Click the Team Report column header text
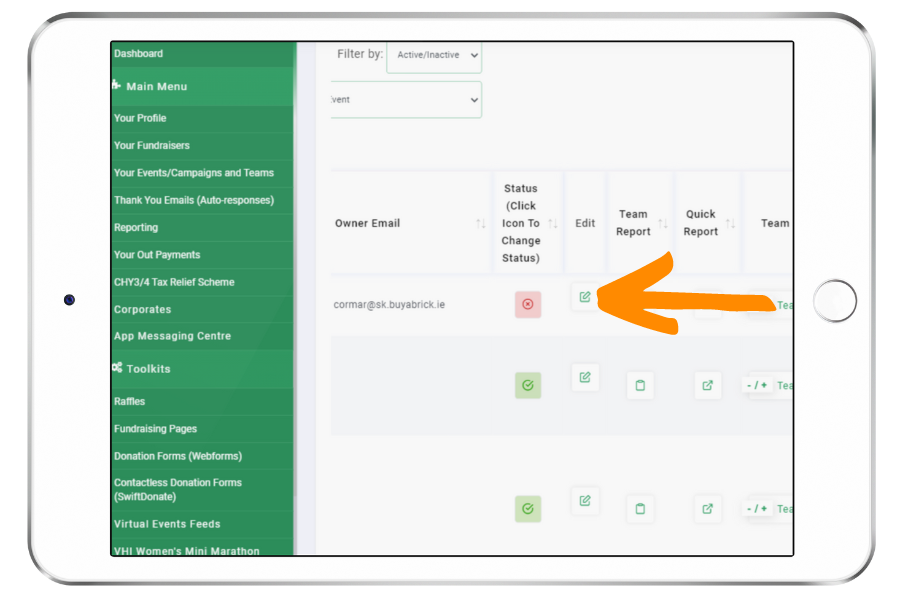This screenshot has height=600, width=900. pos(633,223)
